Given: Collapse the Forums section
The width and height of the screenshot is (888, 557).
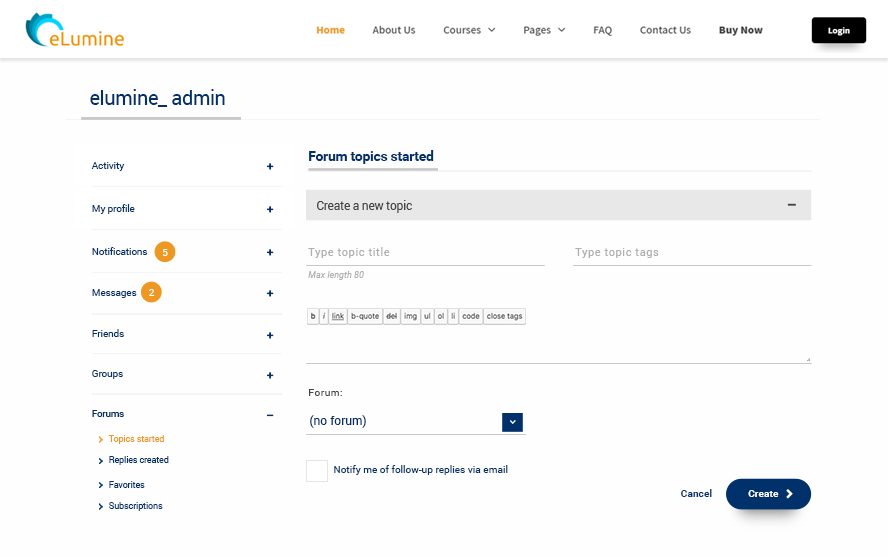Looking at the screenshot, I should coord(270,415).
